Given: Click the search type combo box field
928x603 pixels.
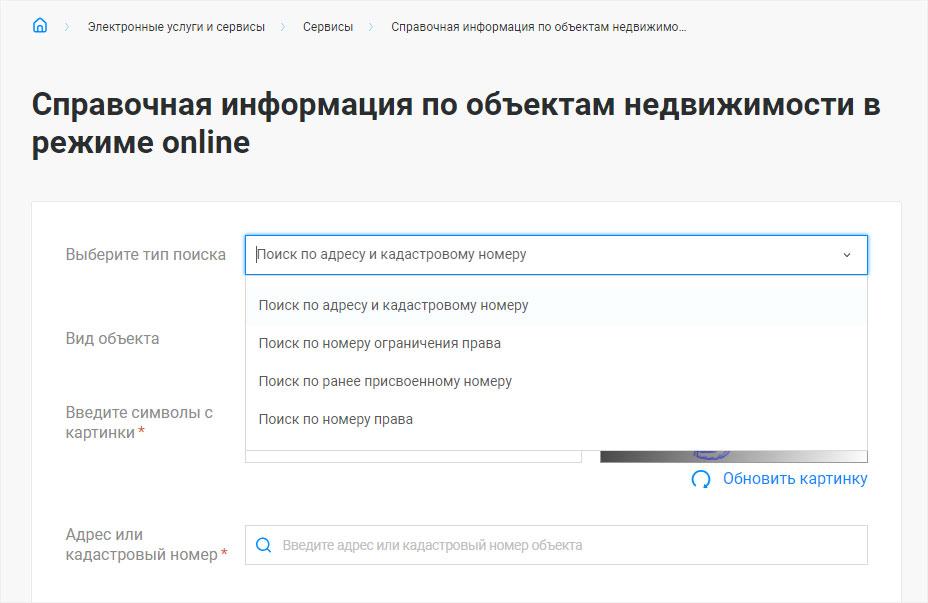Looking at the screenshot, I should tap(540, 255).
